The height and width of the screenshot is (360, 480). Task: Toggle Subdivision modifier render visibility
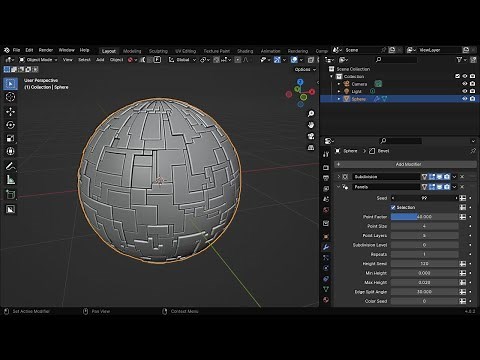pyautogui.click(x=447, y=177)
